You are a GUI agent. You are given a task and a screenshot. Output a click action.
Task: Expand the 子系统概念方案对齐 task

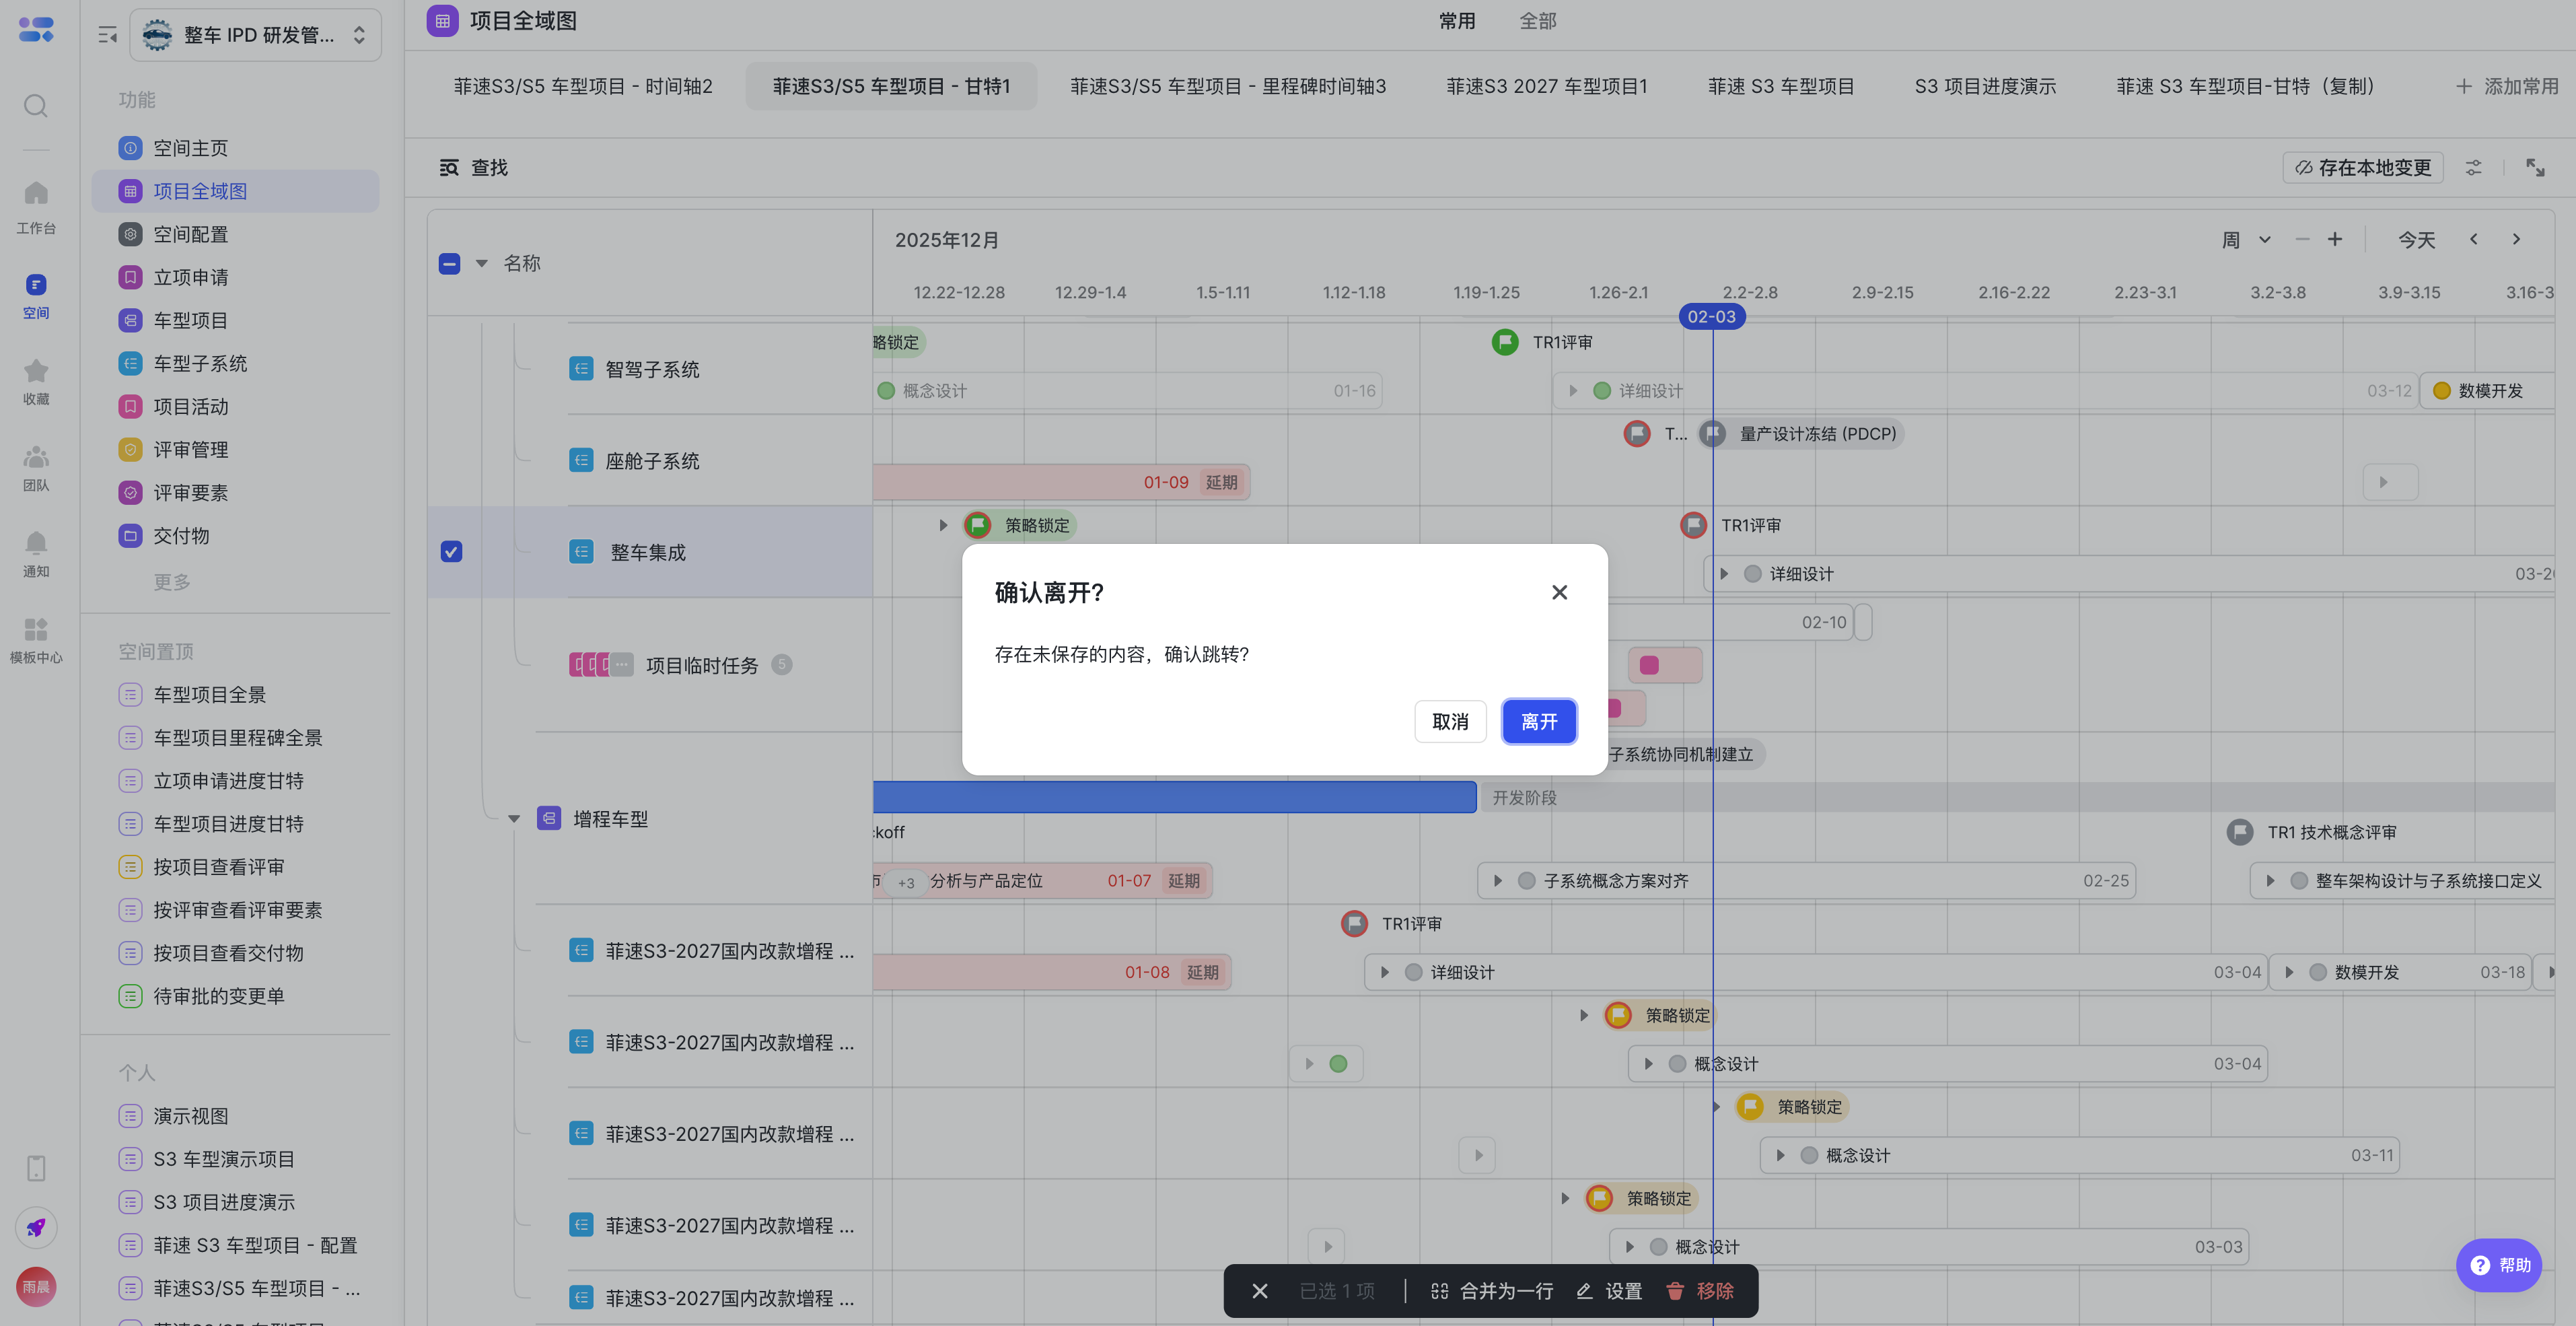tap(1497, 880)
